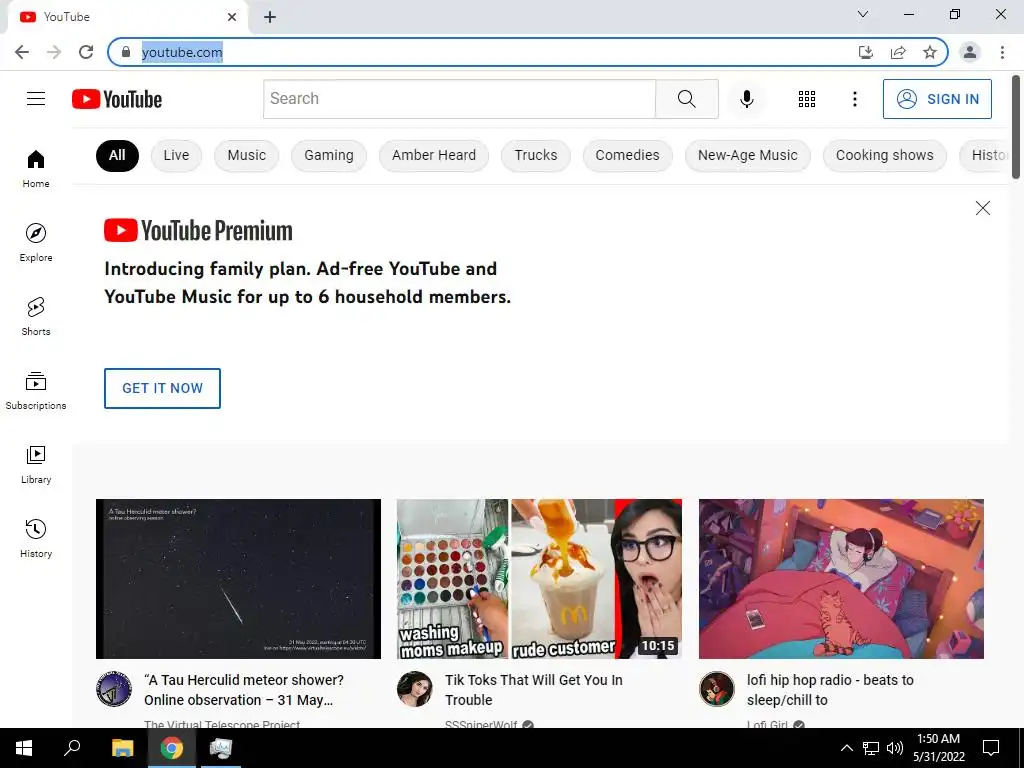Dismiss the YouTube Premium banner
The height and width of the screenshot is (768, 1024).
(x=982, y=208)
